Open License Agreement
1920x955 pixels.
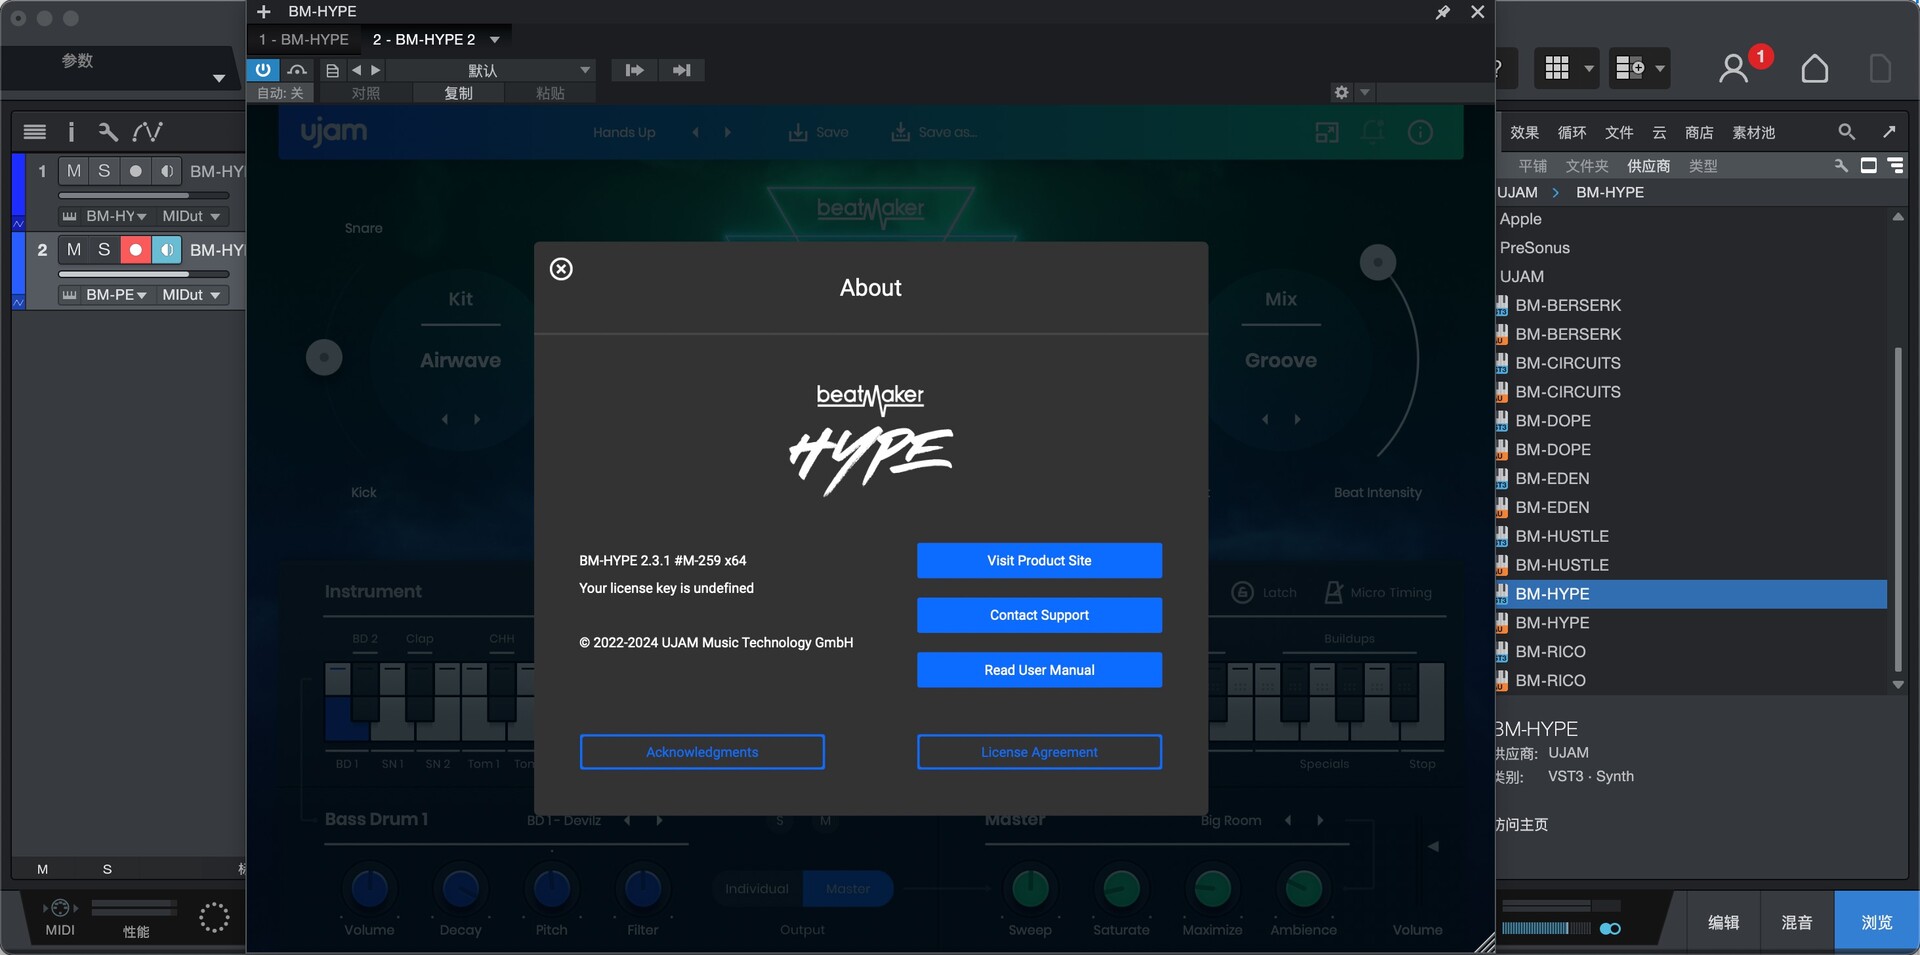point(1039,752)
